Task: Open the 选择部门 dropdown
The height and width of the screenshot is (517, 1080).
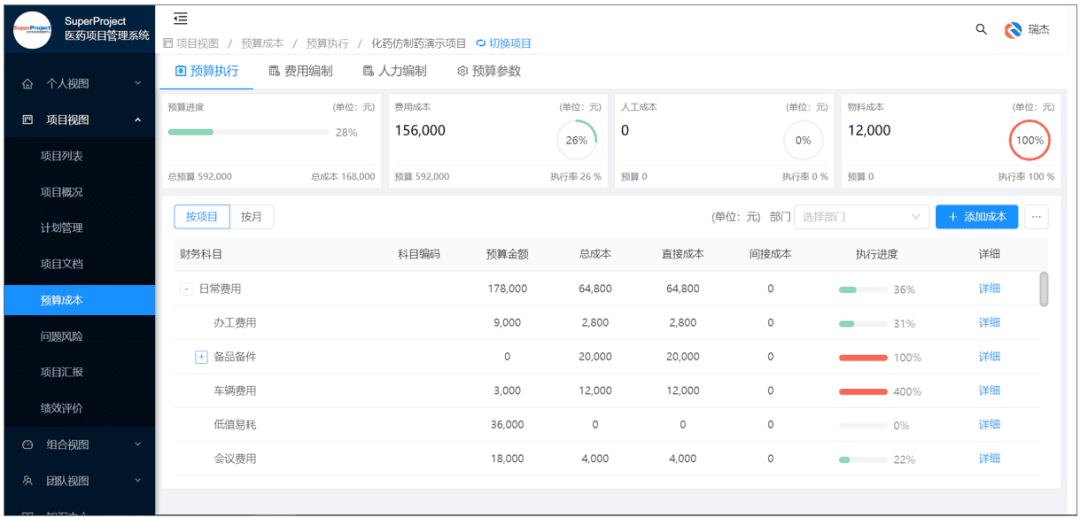Action: point(861,217)
